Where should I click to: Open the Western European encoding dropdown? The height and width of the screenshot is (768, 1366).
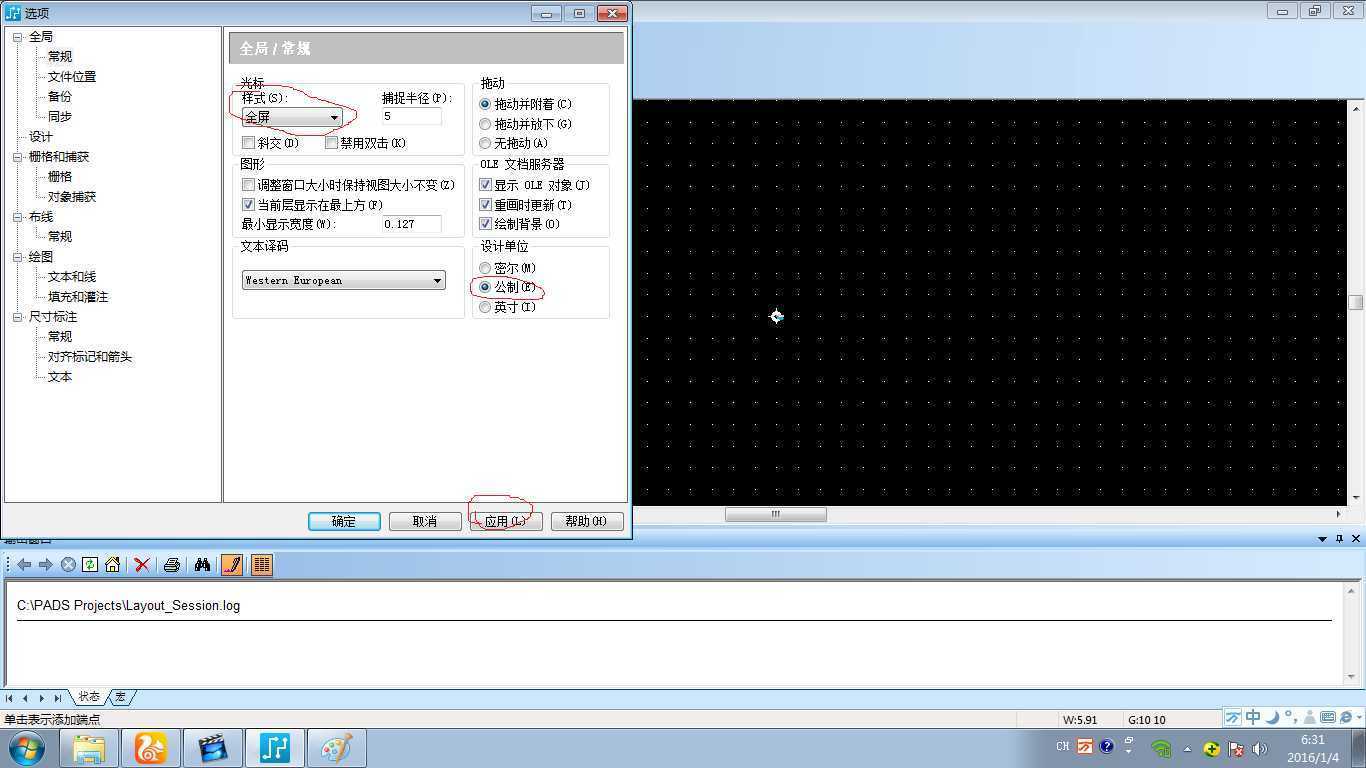[x=344, y=281]
